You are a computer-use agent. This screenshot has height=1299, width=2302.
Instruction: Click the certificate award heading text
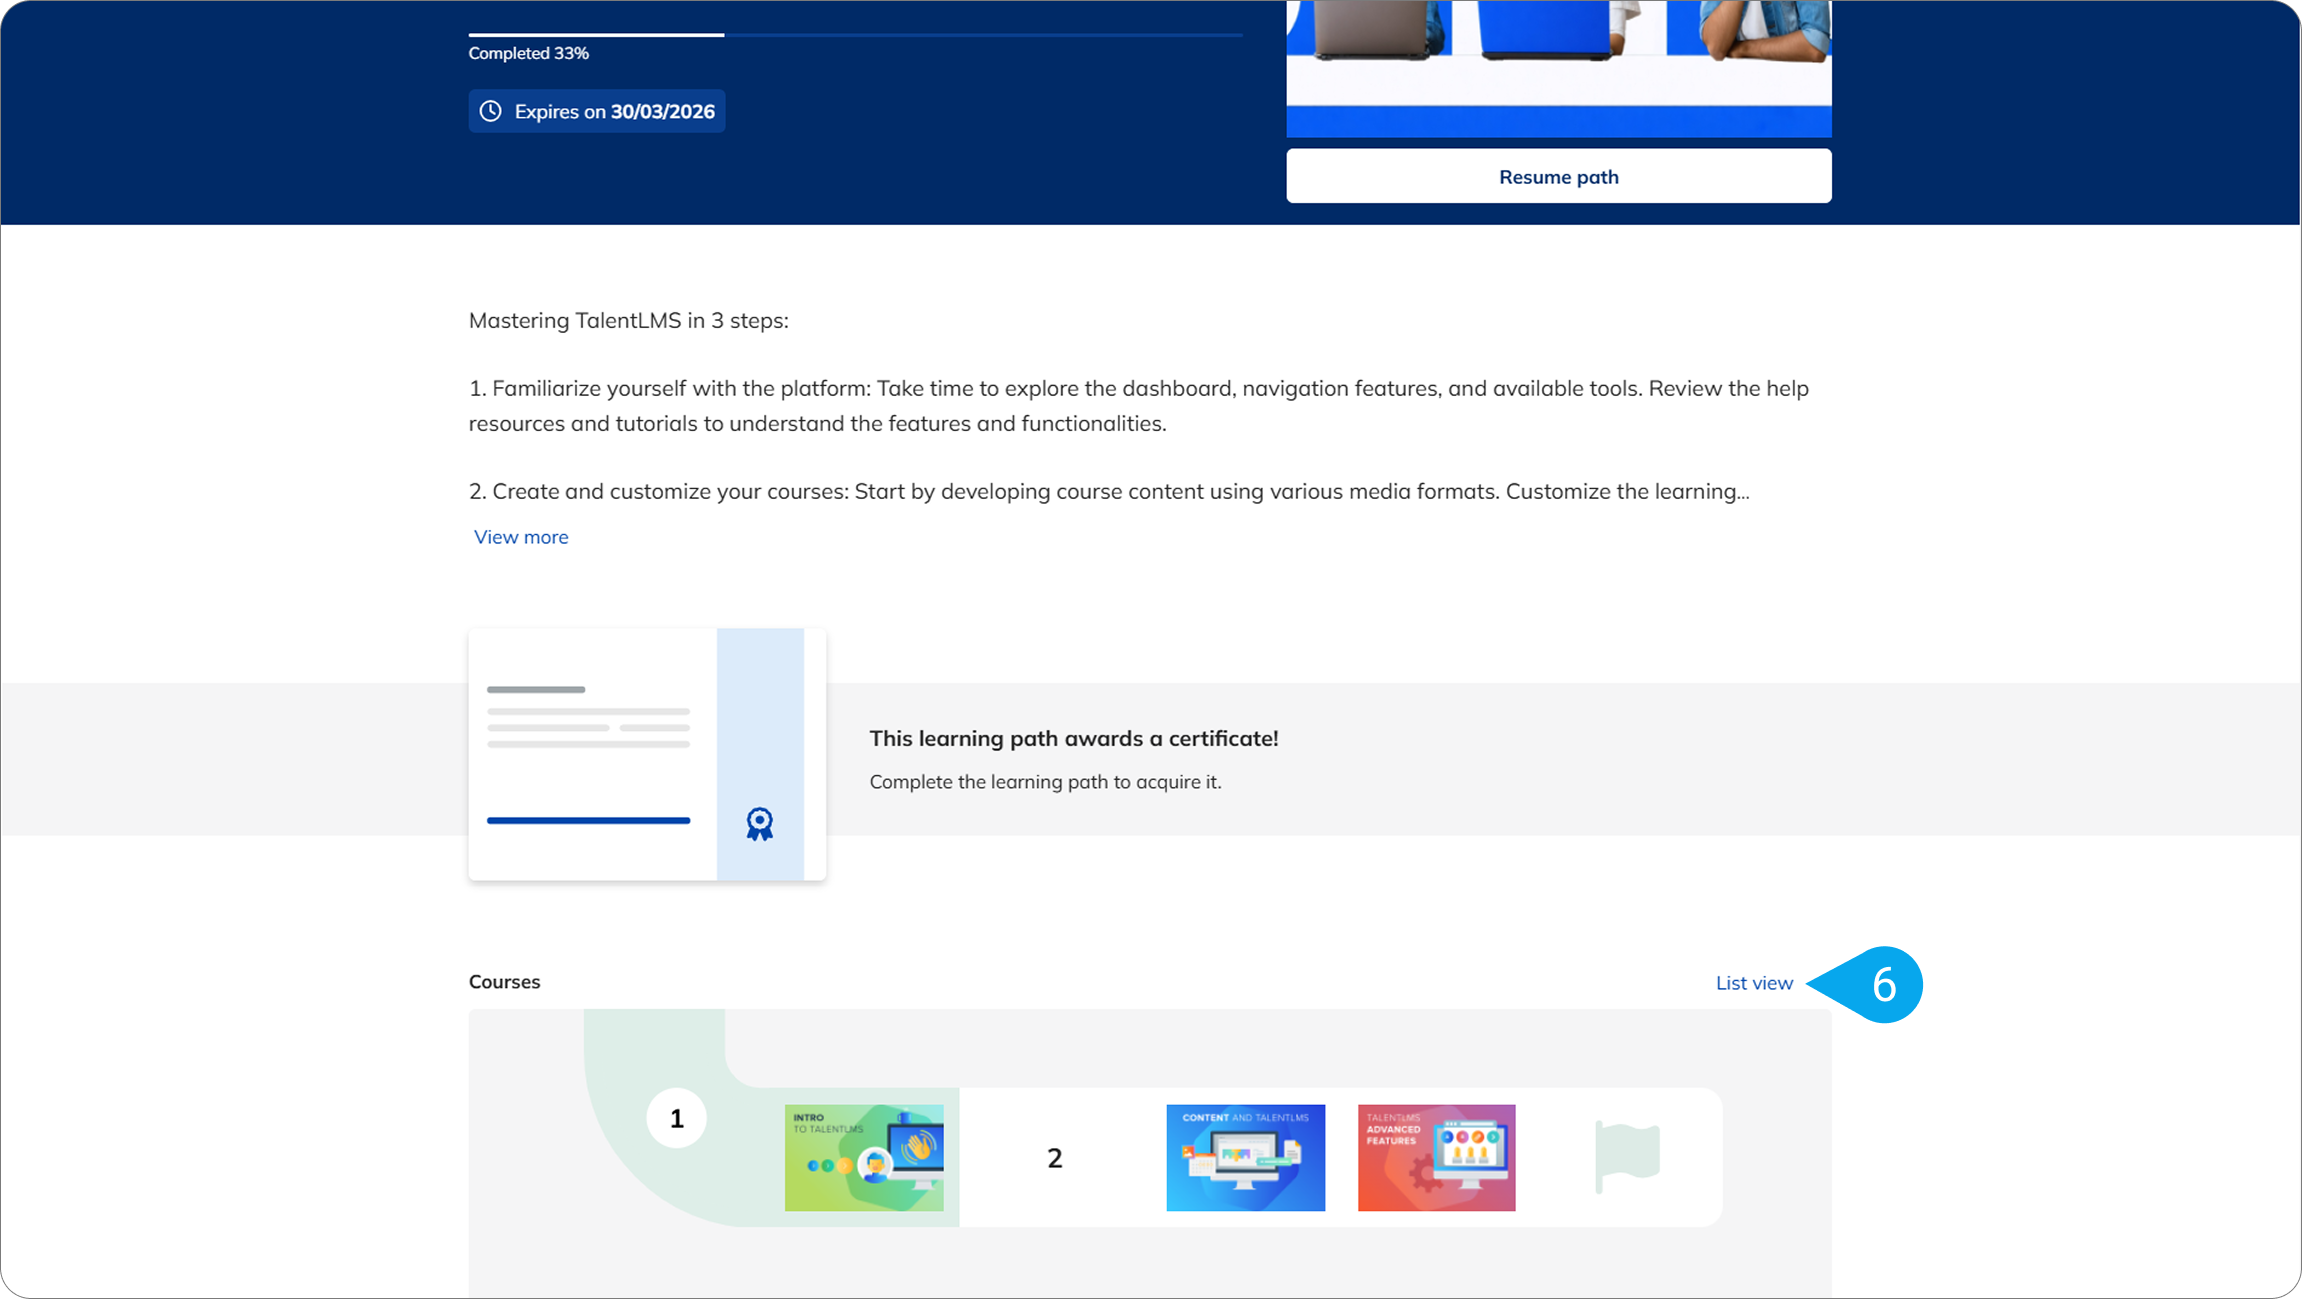click(x=1073, y=738)
